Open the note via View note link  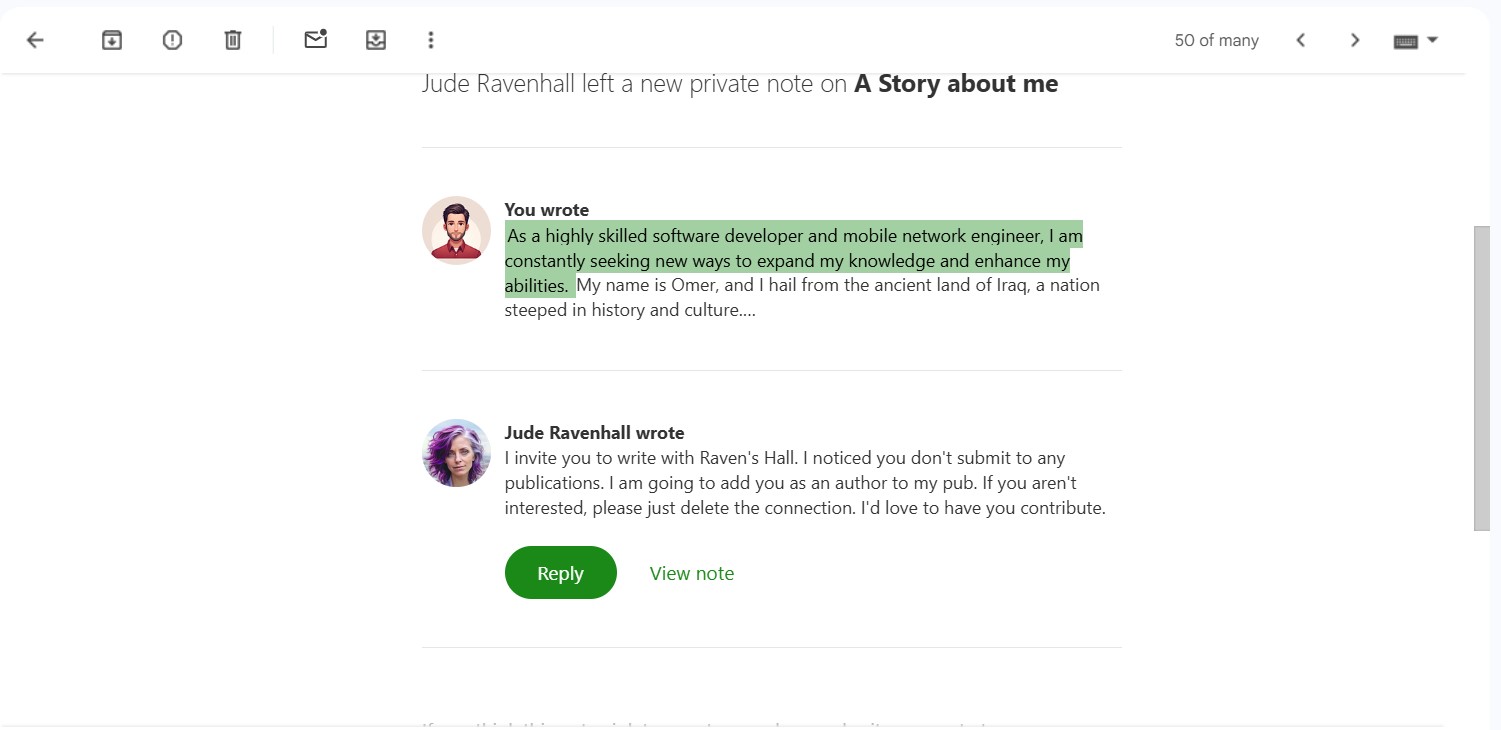[692, 572]
